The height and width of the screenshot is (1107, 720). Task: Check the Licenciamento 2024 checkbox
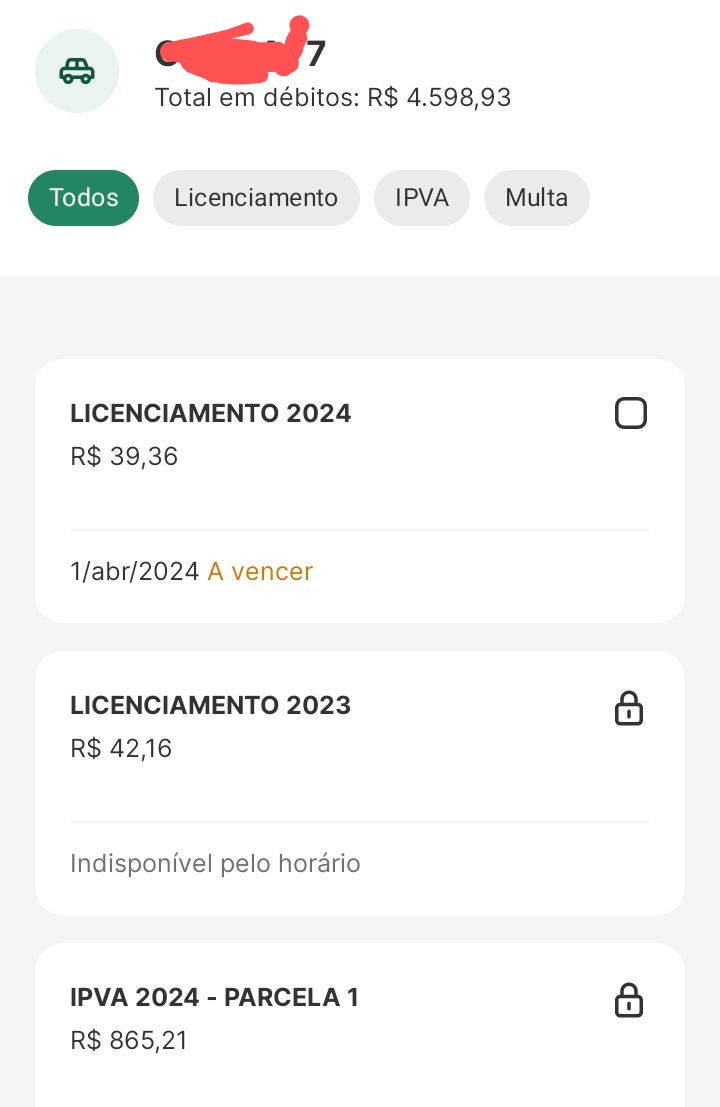630,413
